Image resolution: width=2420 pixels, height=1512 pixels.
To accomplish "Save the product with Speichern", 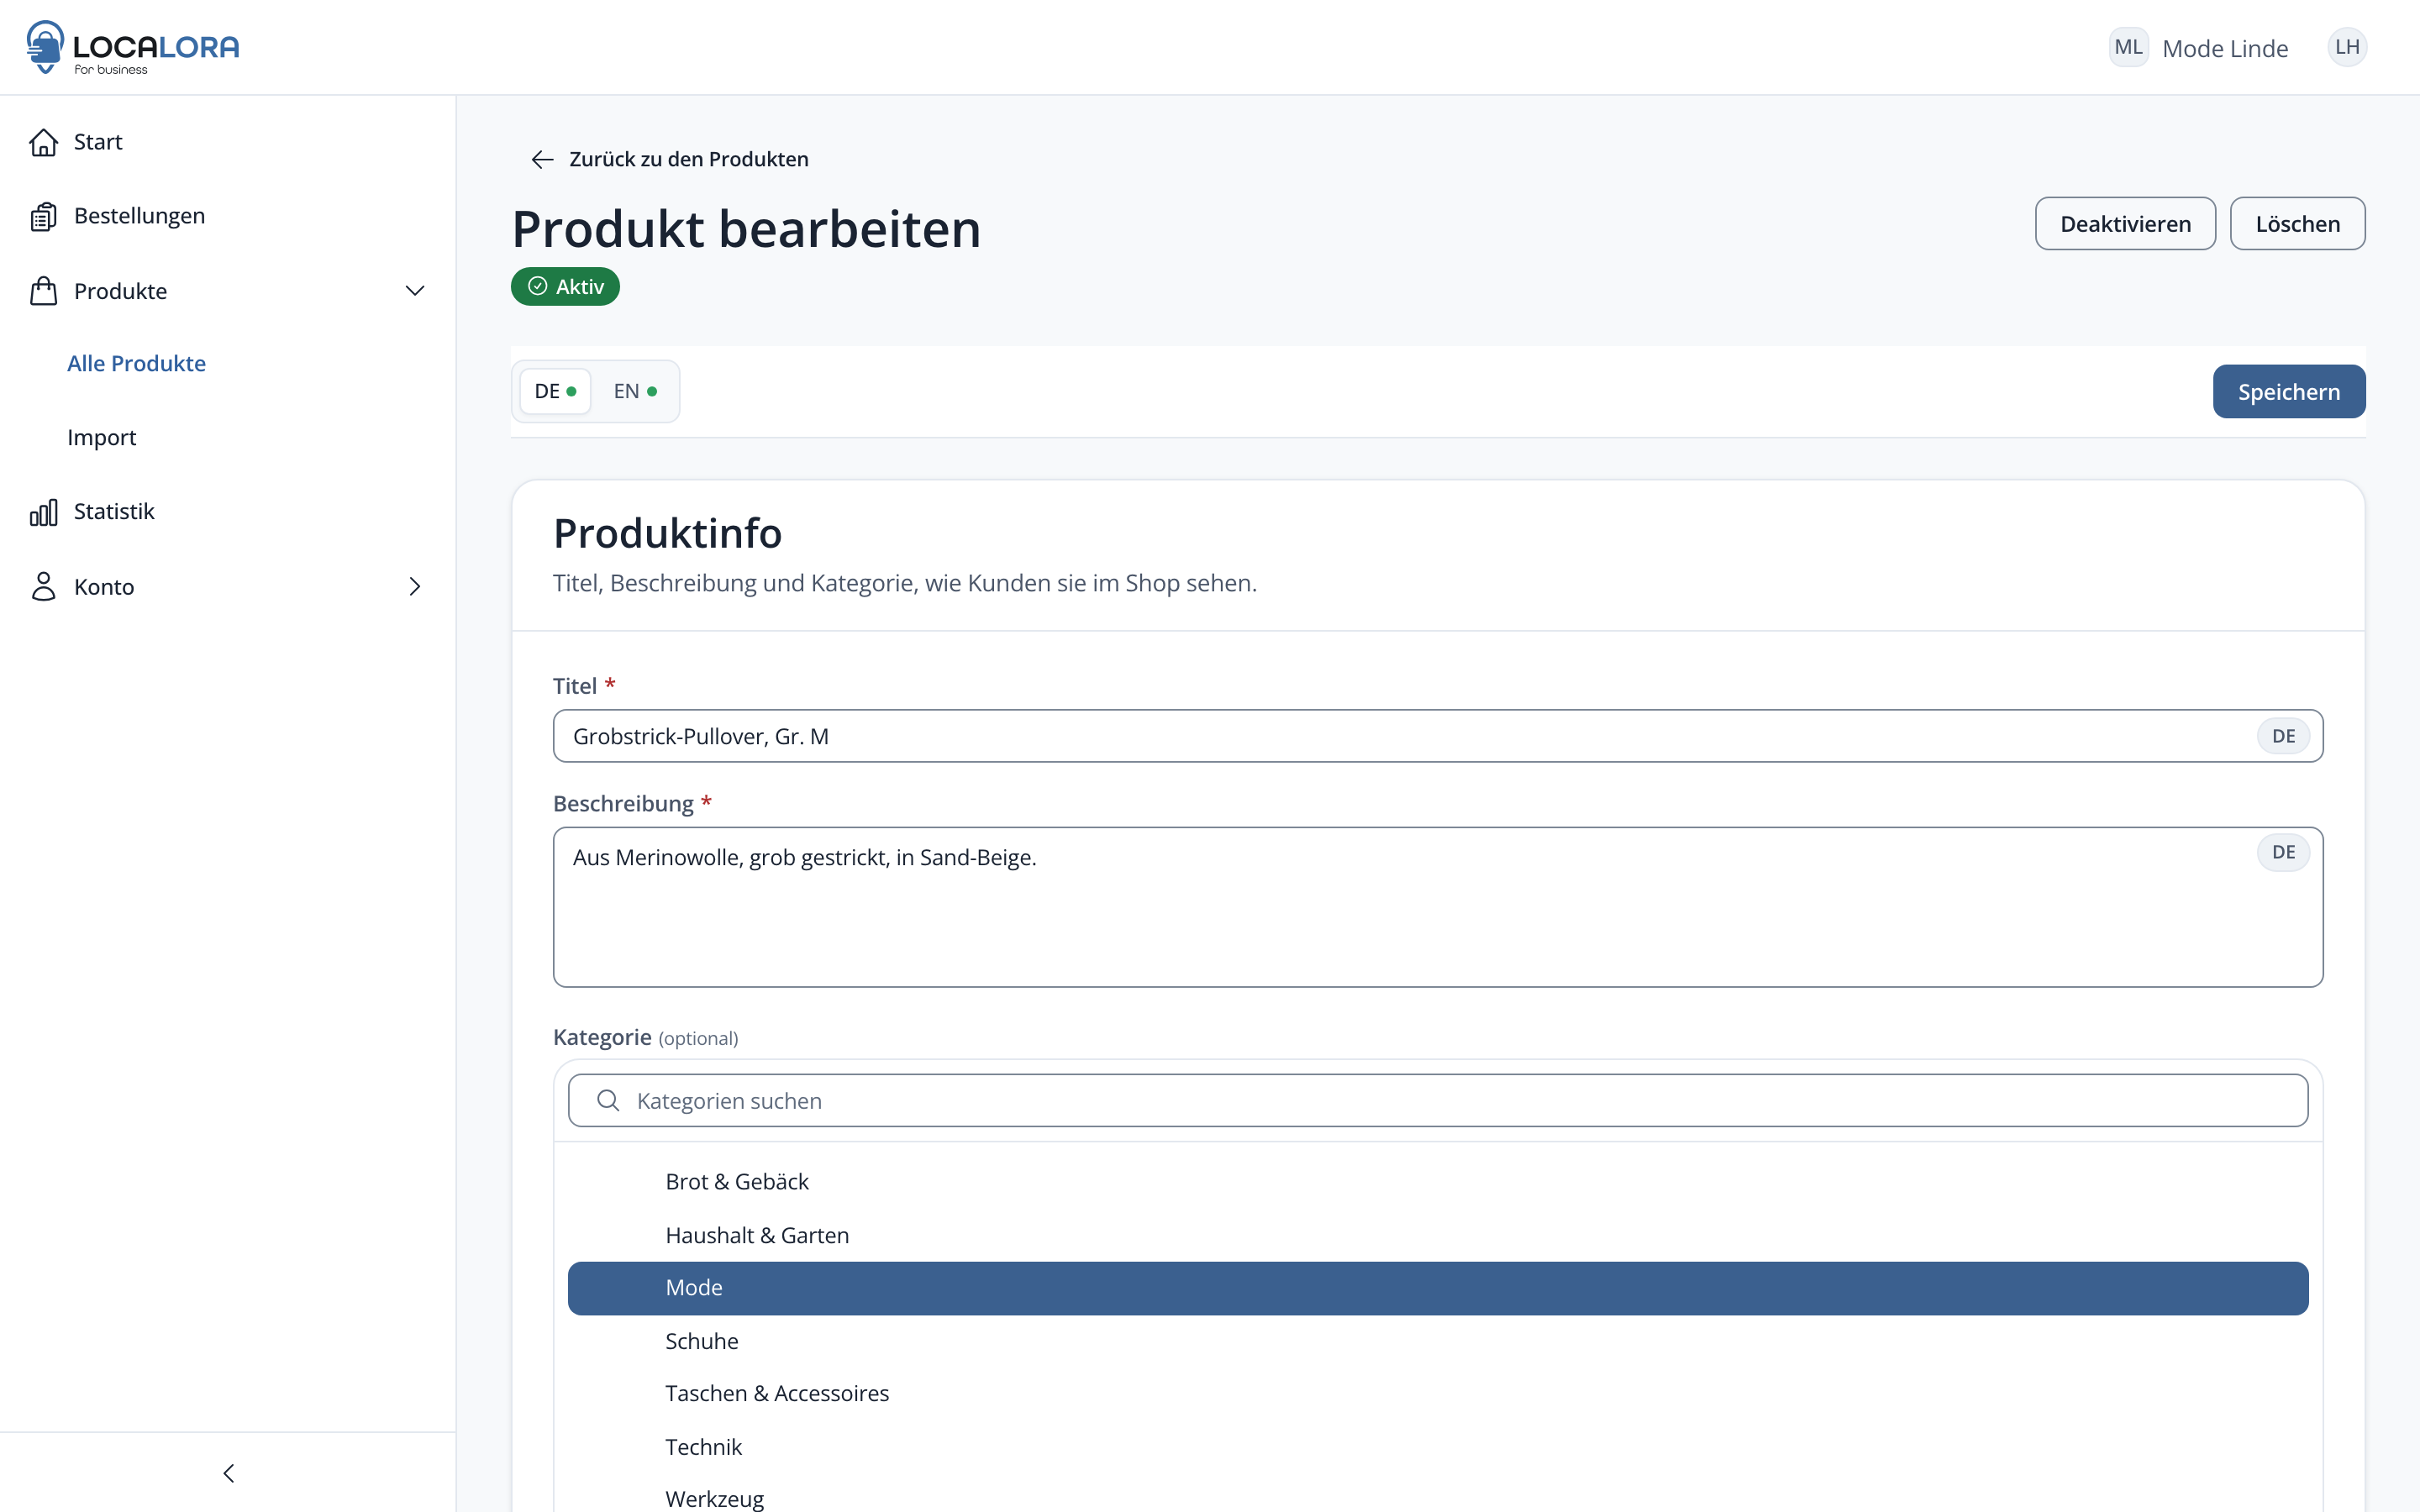I will [x=2289, y=392].
